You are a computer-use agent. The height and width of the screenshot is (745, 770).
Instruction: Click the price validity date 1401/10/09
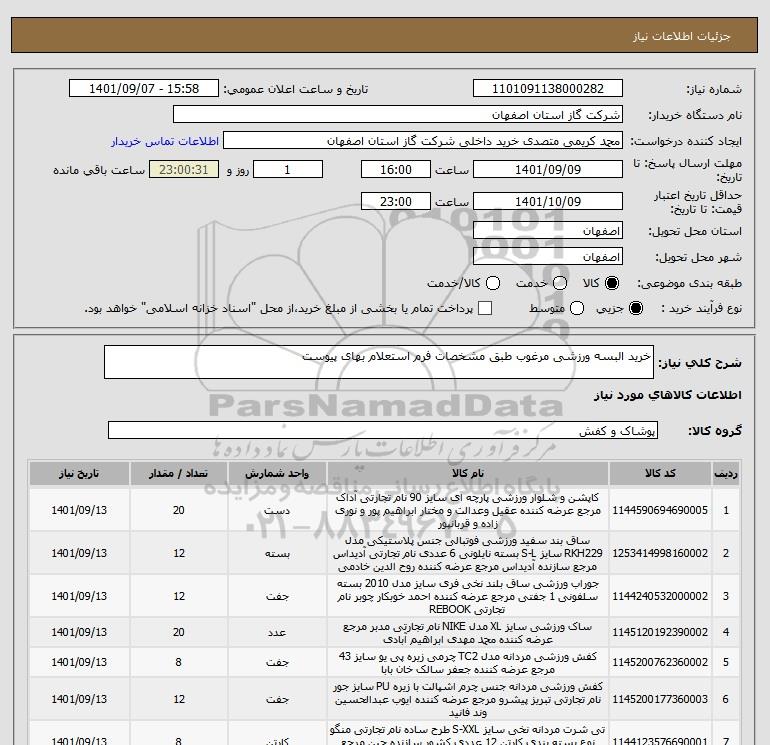(548, 202)
